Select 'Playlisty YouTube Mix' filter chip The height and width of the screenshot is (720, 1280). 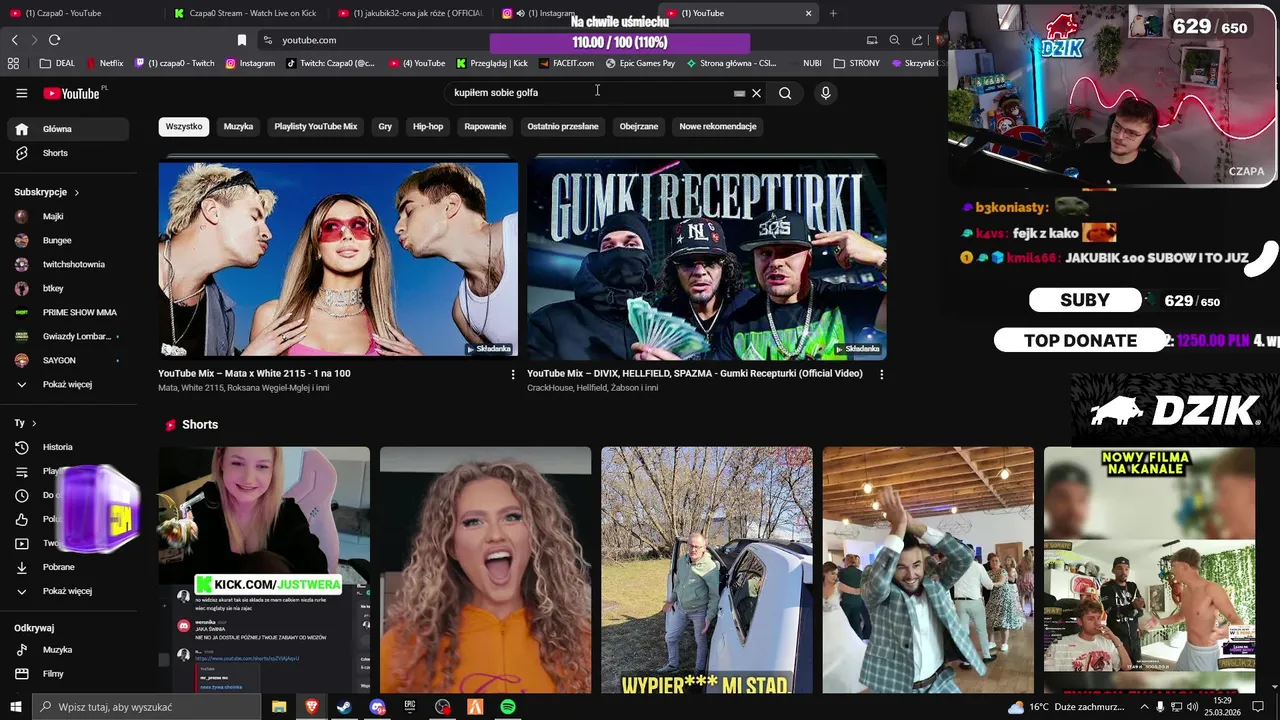[x=316, y=126]
